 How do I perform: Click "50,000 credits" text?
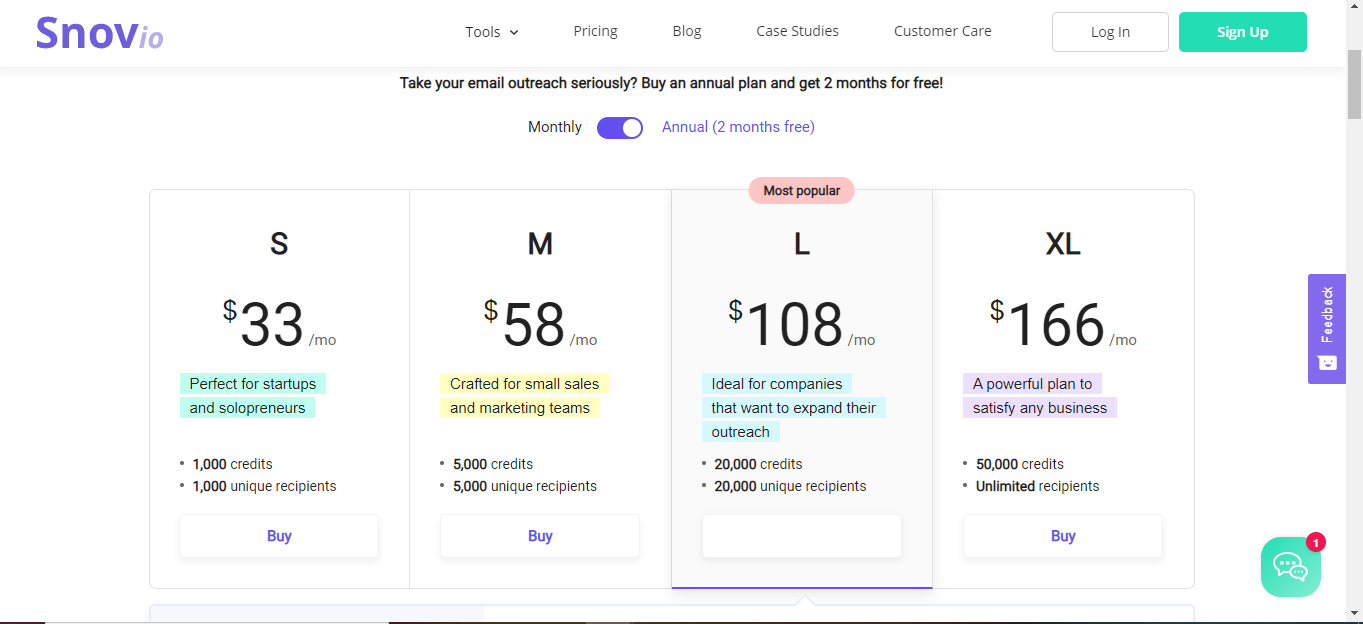tap(1020, 464)
